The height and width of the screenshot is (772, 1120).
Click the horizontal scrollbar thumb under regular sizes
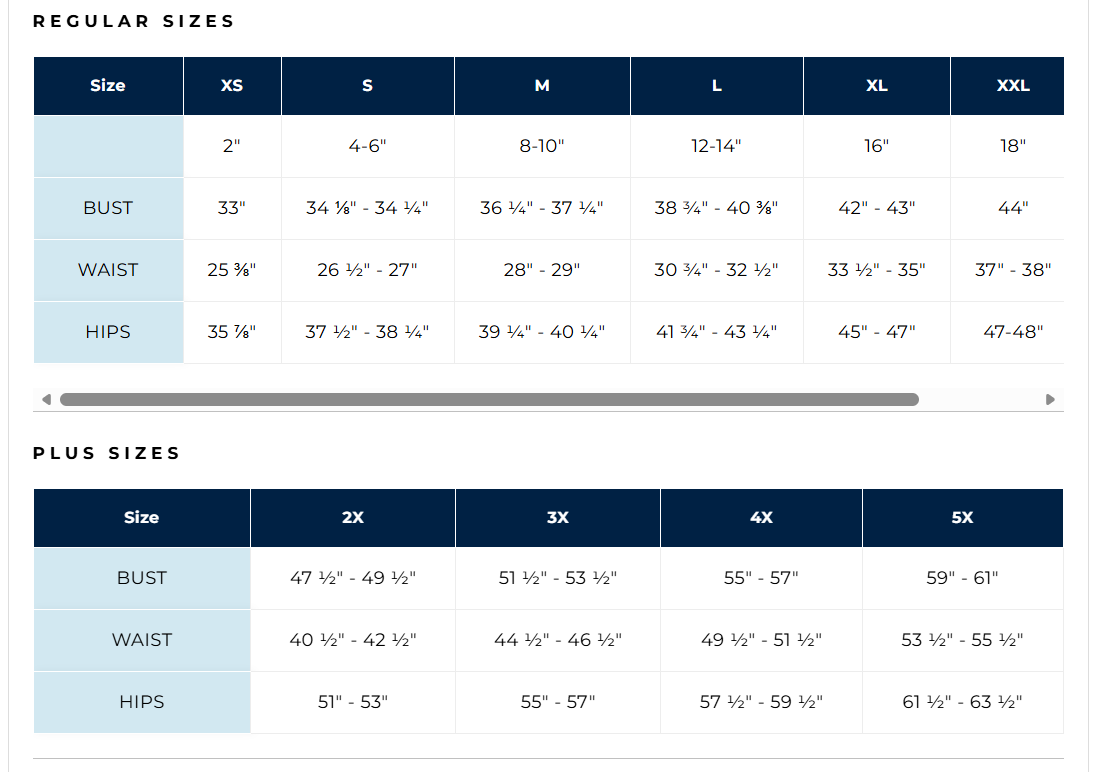click(489, 399)
